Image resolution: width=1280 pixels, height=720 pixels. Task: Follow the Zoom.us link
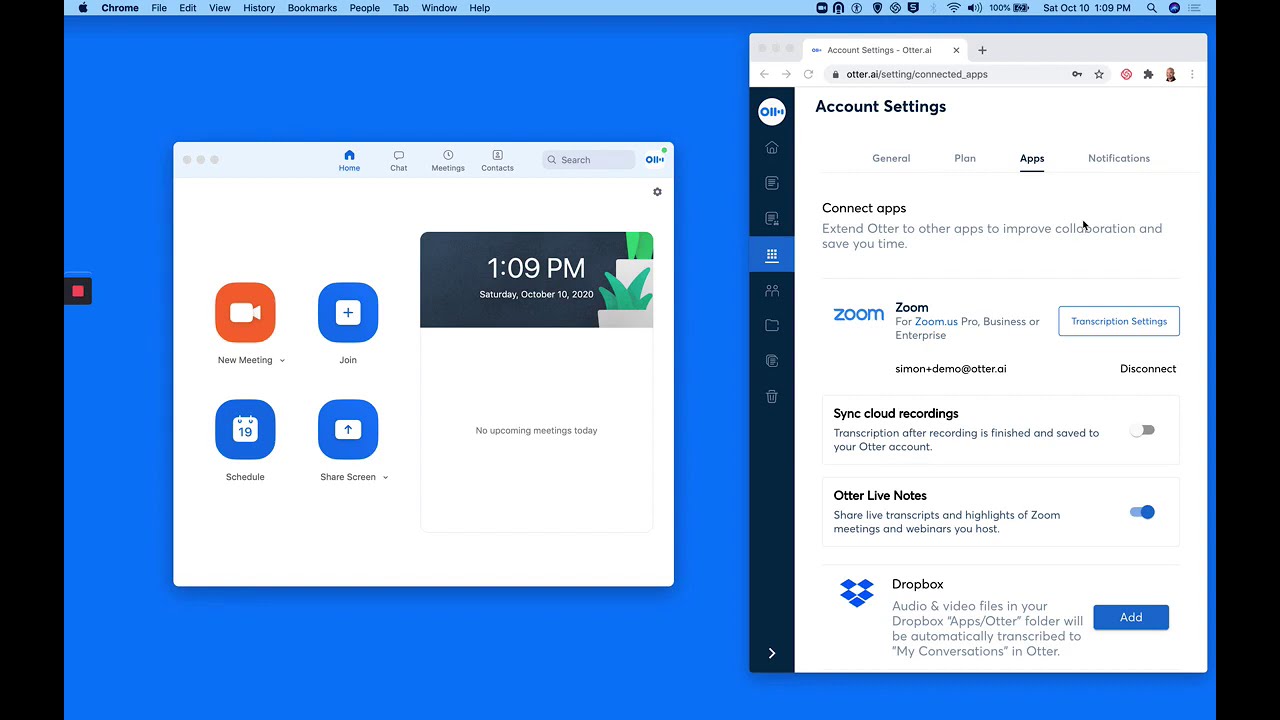point(936,322)
